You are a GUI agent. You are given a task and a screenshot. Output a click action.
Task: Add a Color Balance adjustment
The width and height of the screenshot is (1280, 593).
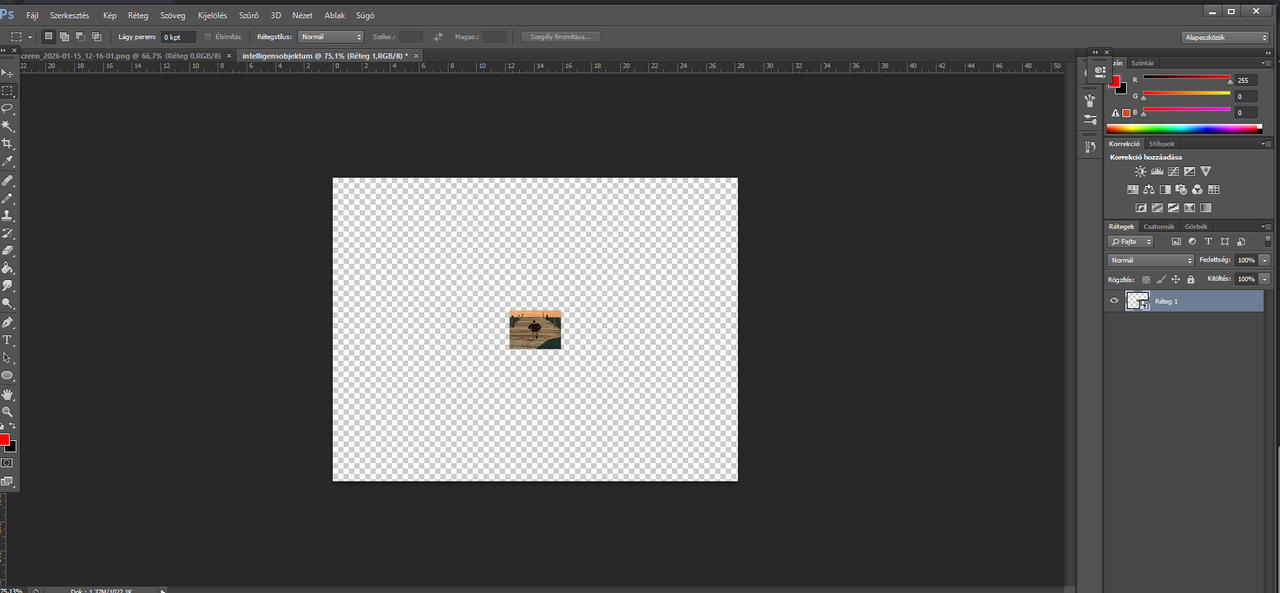click(1149, 189)
